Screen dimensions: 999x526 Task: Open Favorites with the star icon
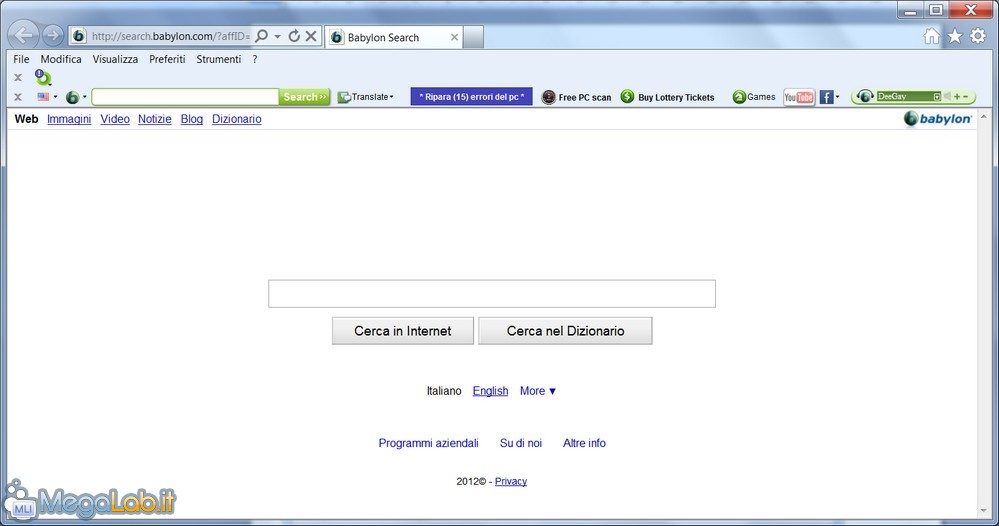(954, 36)
